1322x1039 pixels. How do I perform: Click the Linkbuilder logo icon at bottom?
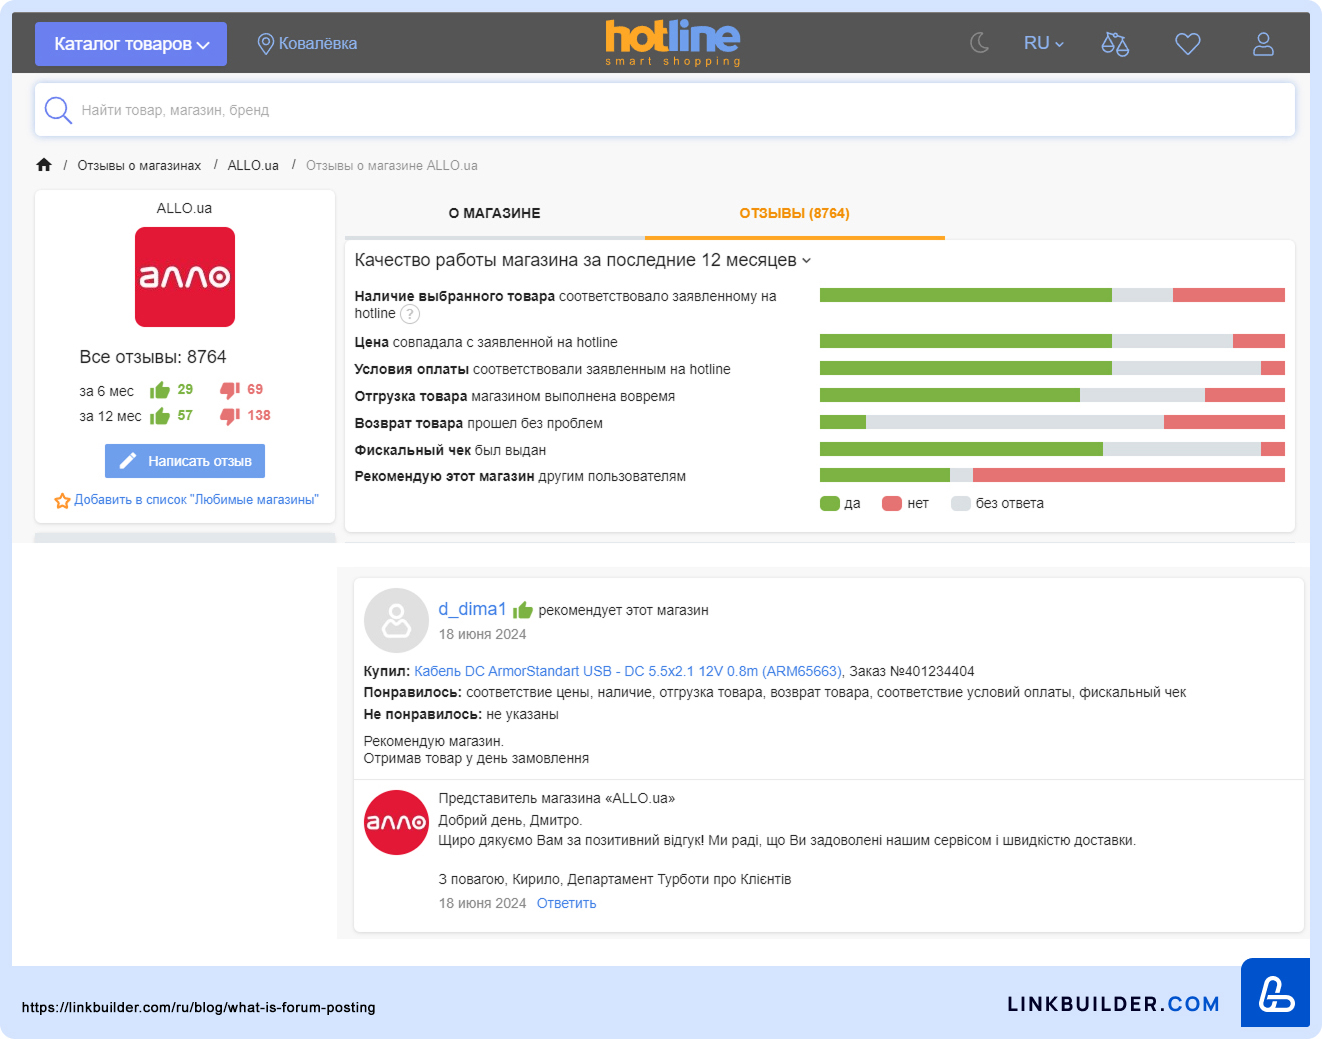[1275, 993]
